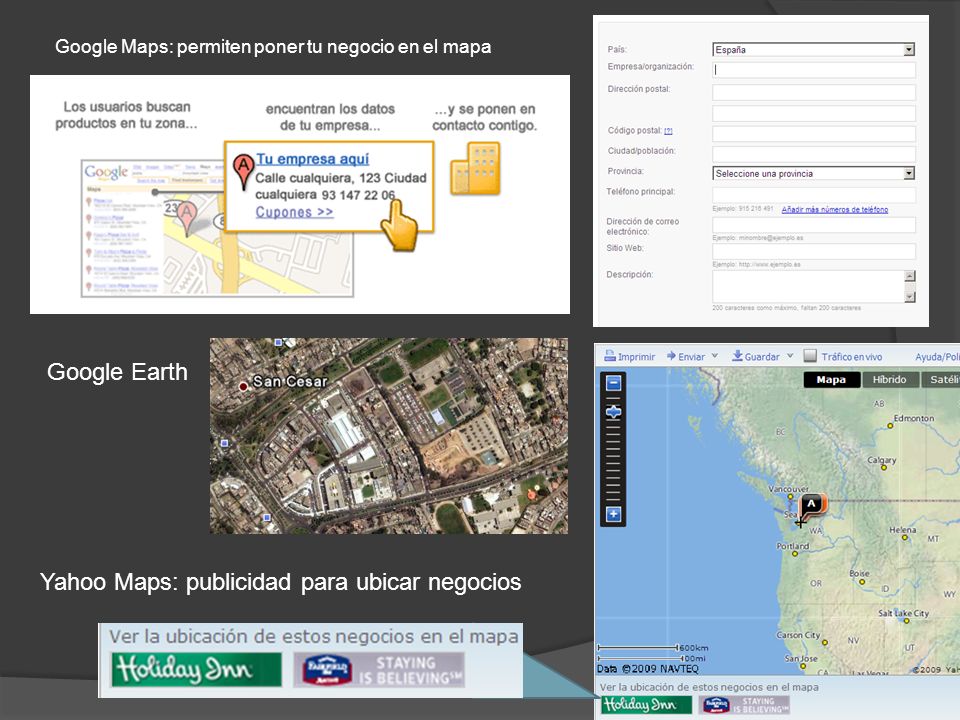
Task: Click the Código postal input field
Action: point(814,133)
